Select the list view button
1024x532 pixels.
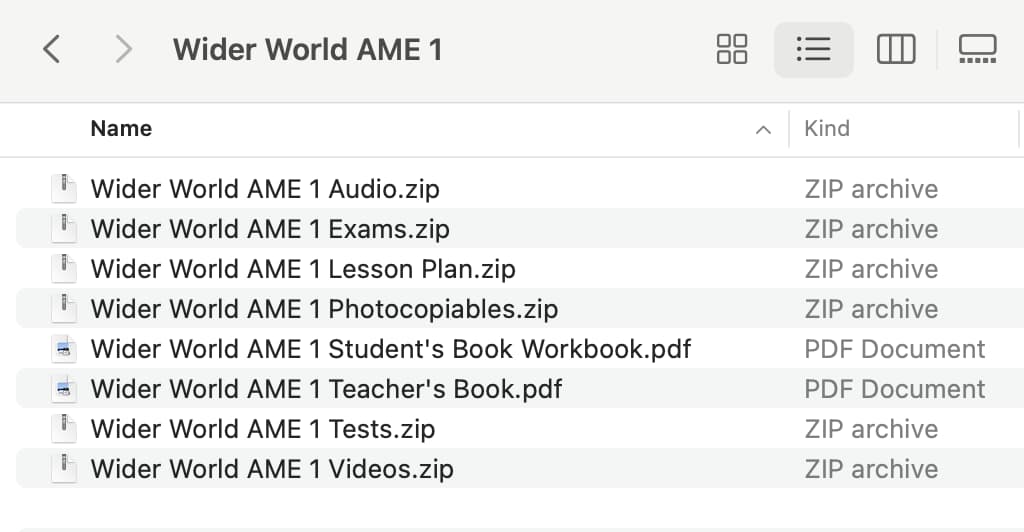click(814, 49)
